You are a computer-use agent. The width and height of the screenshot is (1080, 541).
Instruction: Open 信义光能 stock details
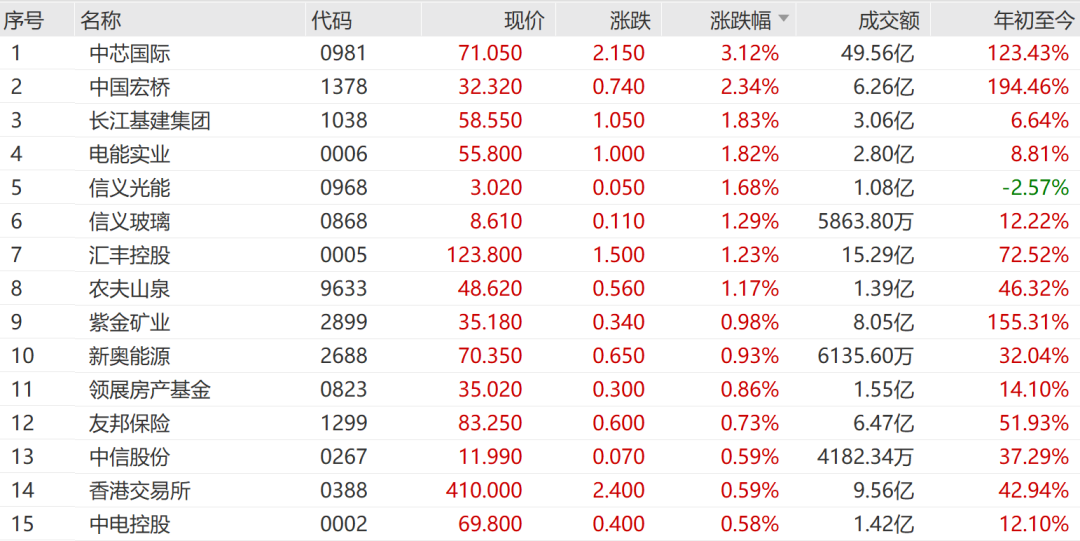(130, 188)
